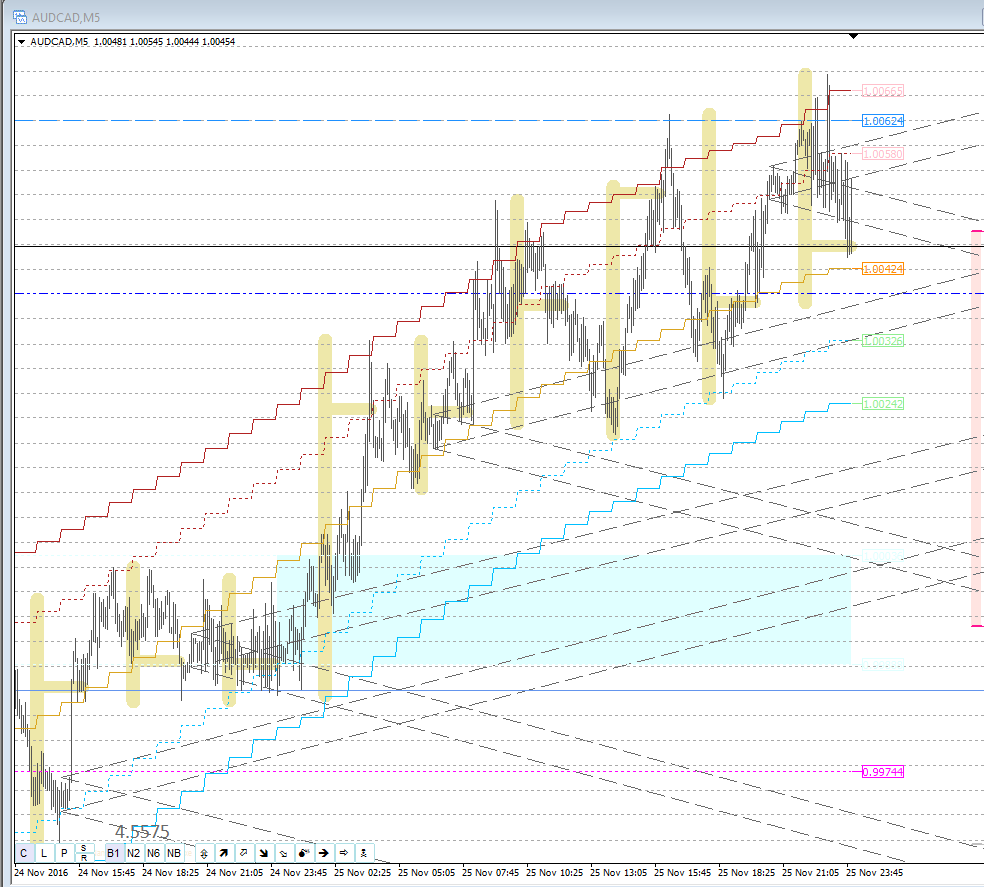The height and width of the screenshot is (887, 984).
Task: Toggle the R button in the S/R pair
Action: point(84,857)
